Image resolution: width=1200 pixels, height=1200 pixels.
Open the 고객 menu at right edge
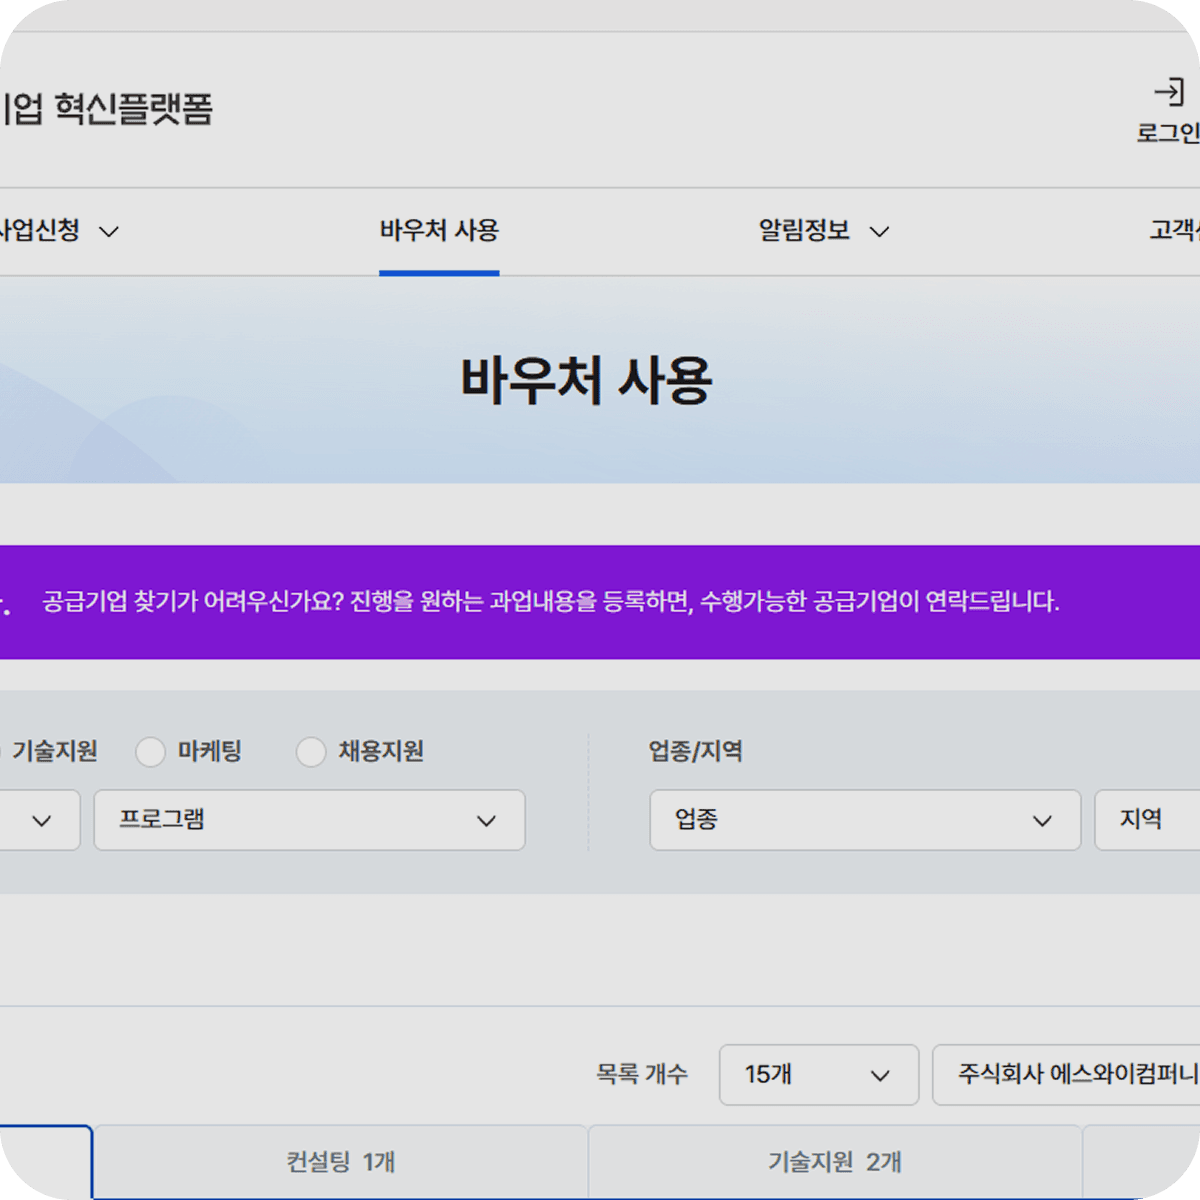1175,230
